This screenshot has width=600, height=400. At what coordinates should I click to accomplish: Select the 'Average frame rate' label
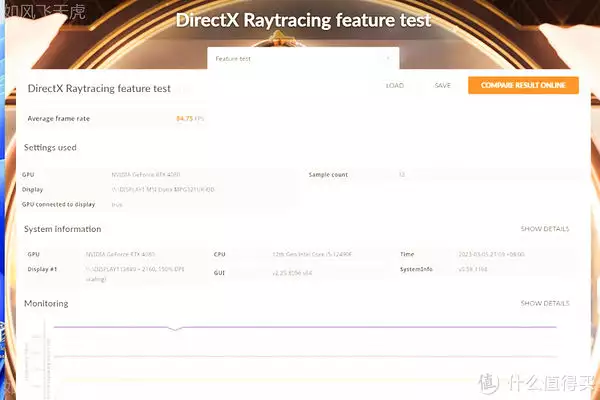[x=59, y=119]
